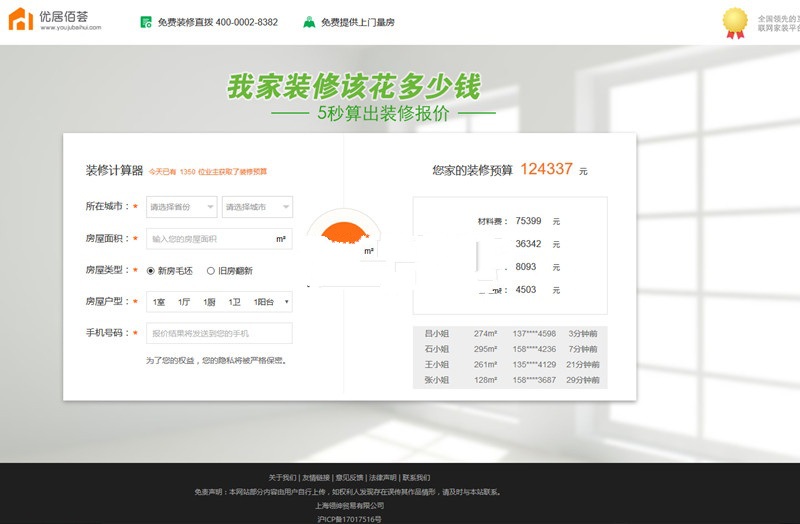Image resolution: width=800 pixels, height=524 pixels.
Task: Click the 我家装修该花多少钱 headline
Action: click(x=354, y=87)
